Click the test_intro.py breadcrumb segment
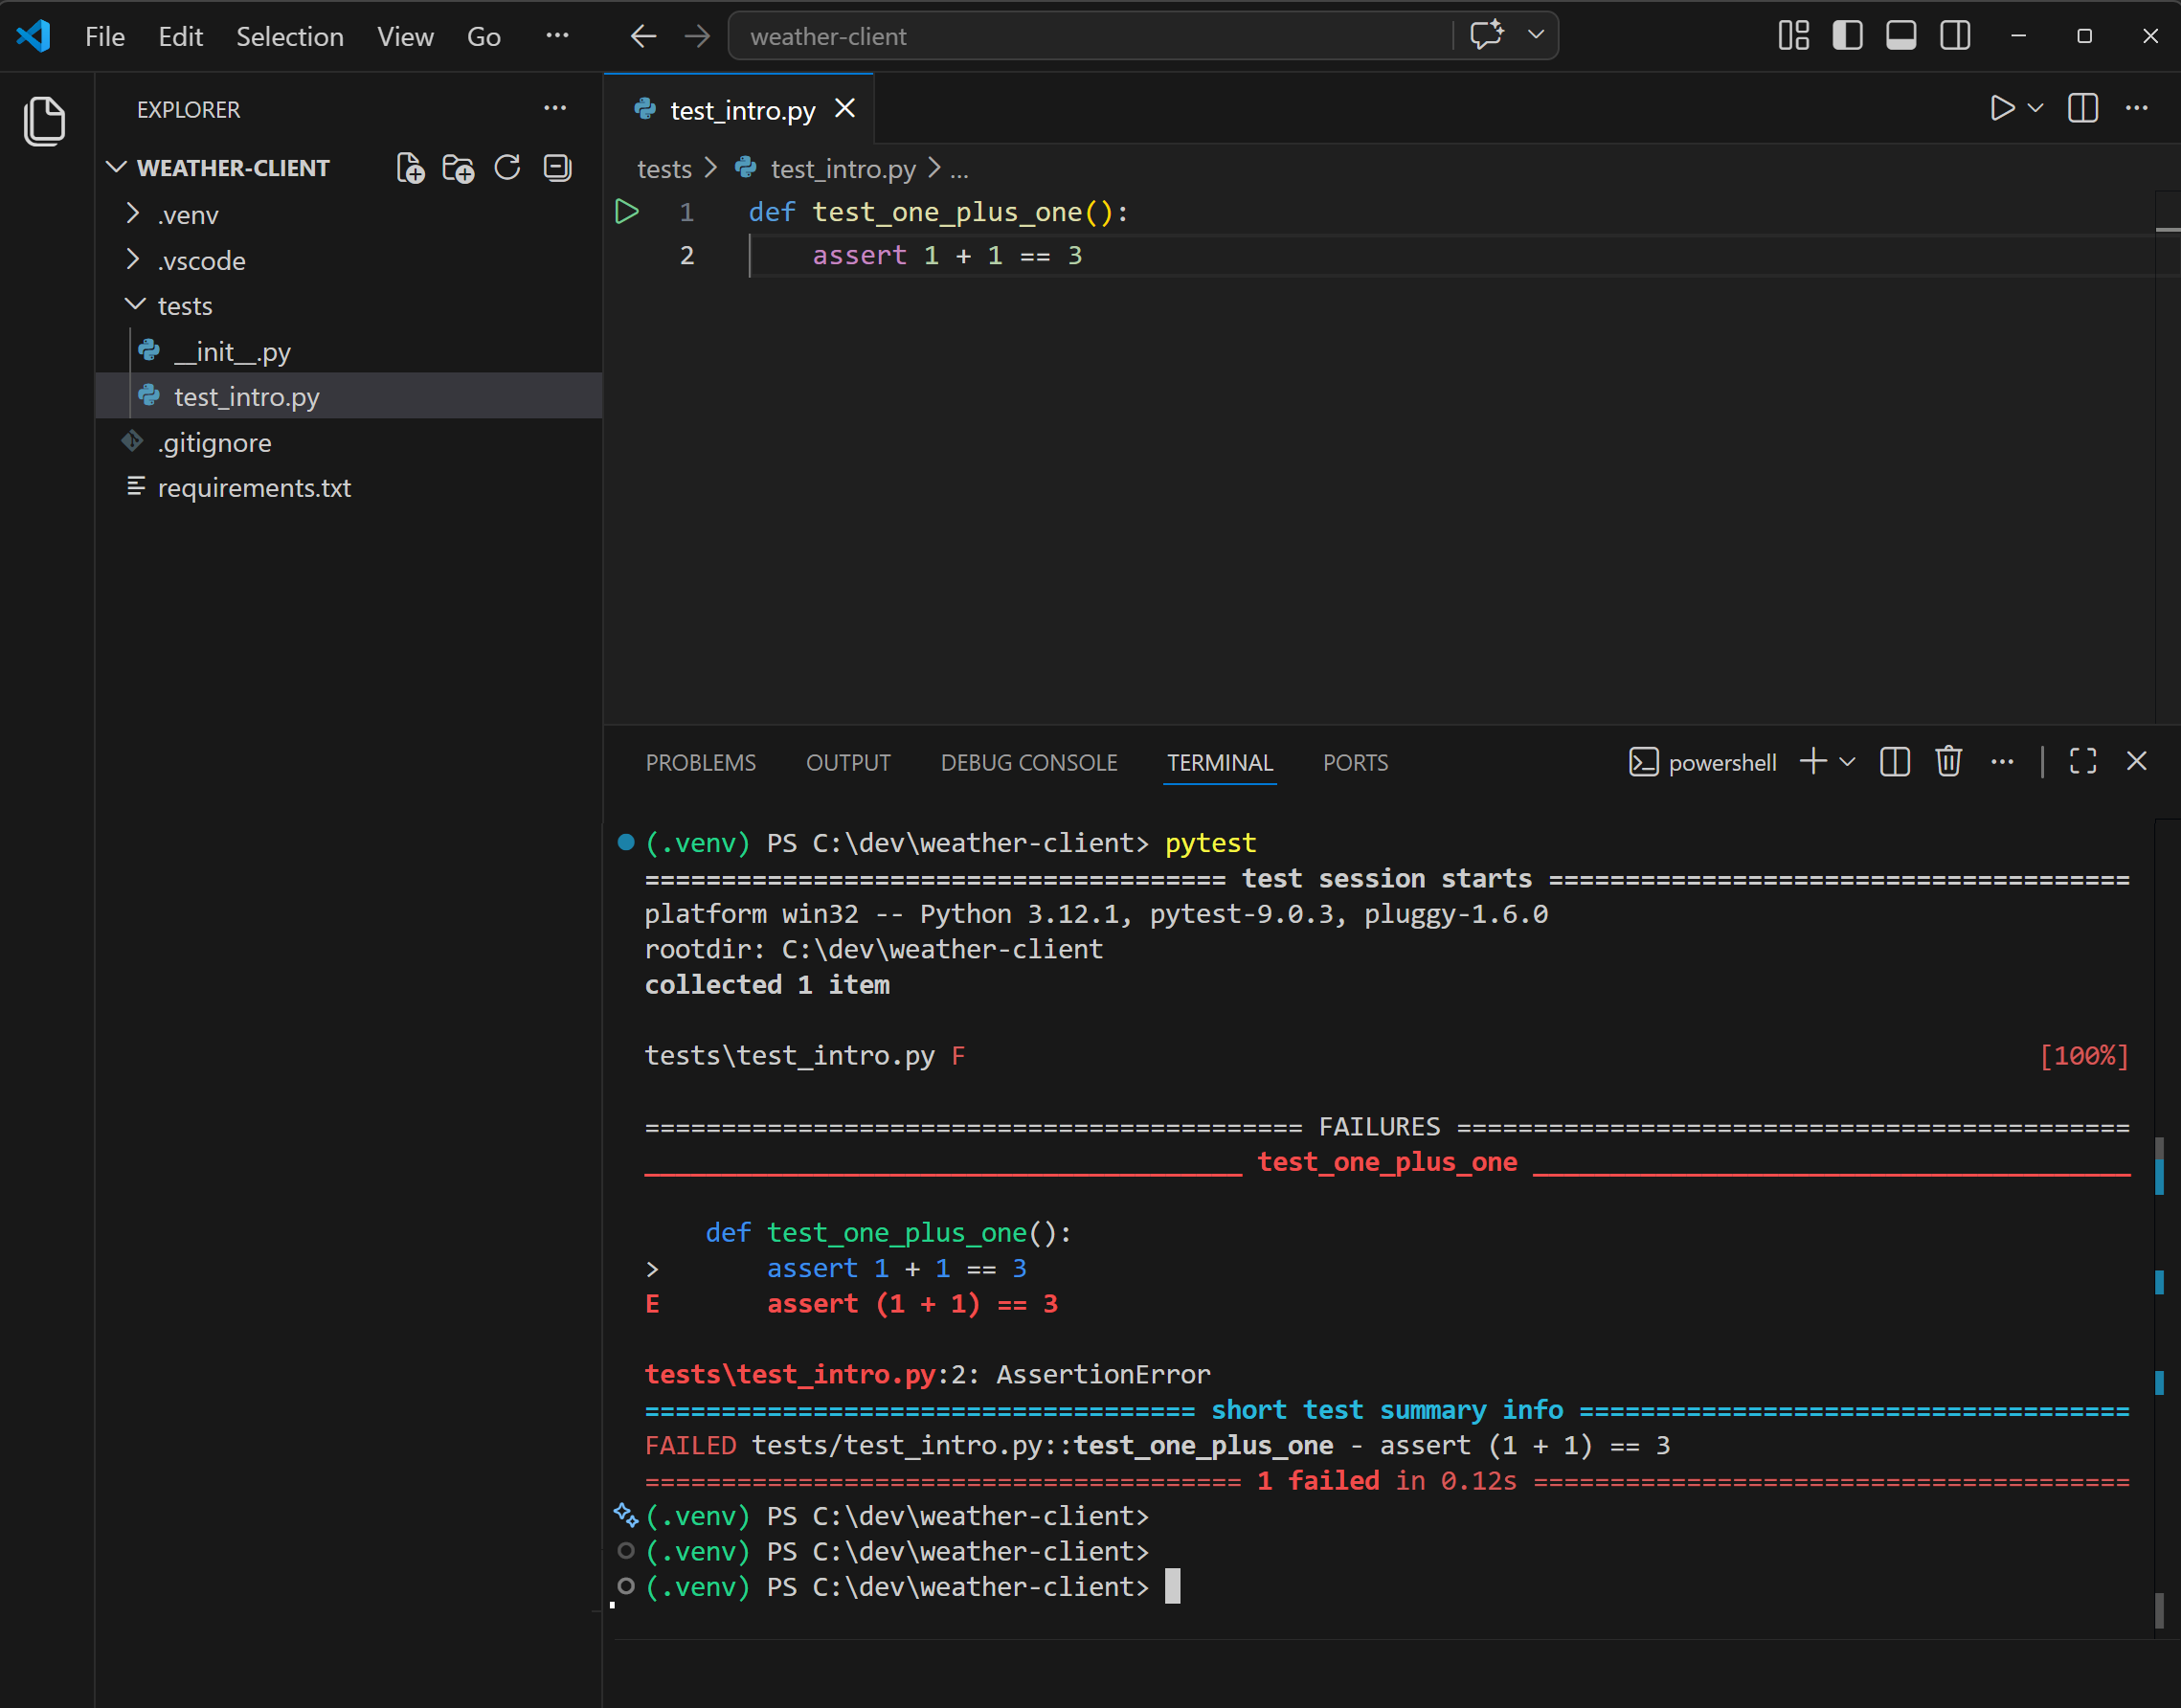Image resolution: width=2181 pixels, height=1708 pixels. [843, 169]
